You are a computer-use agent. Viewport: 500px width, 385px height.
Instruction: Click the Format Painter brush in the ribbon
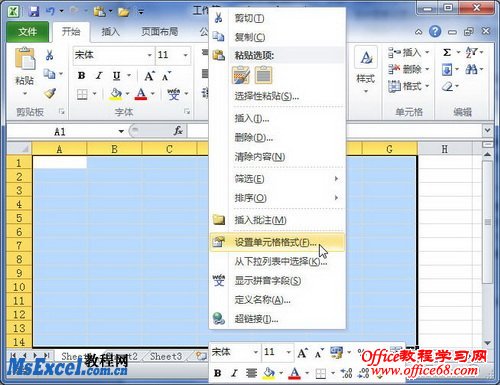point(50,93)
